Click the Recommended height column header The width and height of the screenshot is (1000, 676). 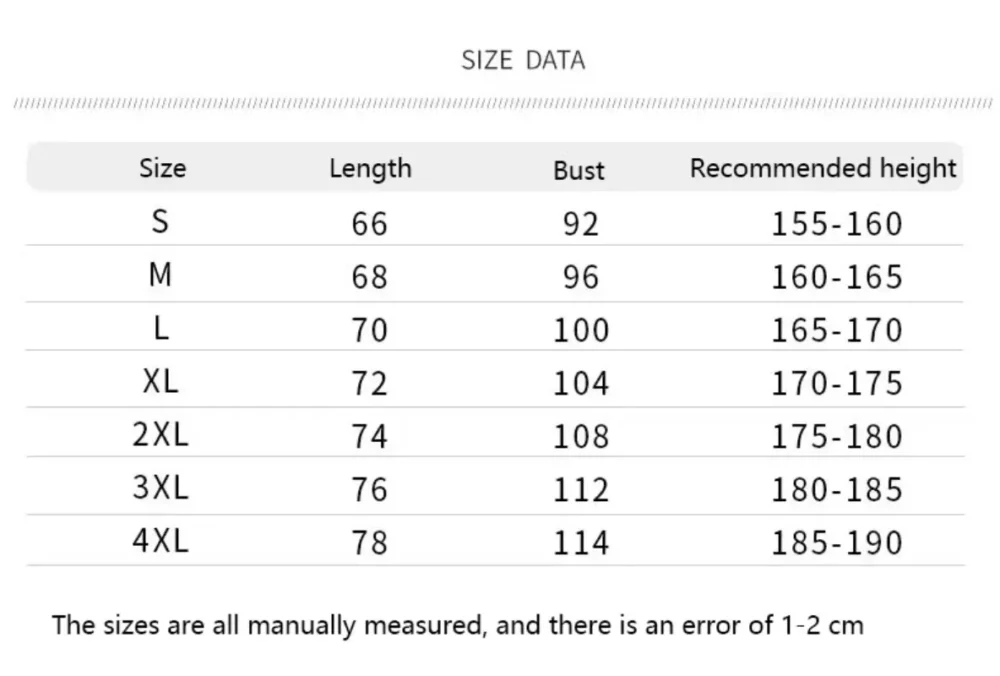tap(823, 168)
